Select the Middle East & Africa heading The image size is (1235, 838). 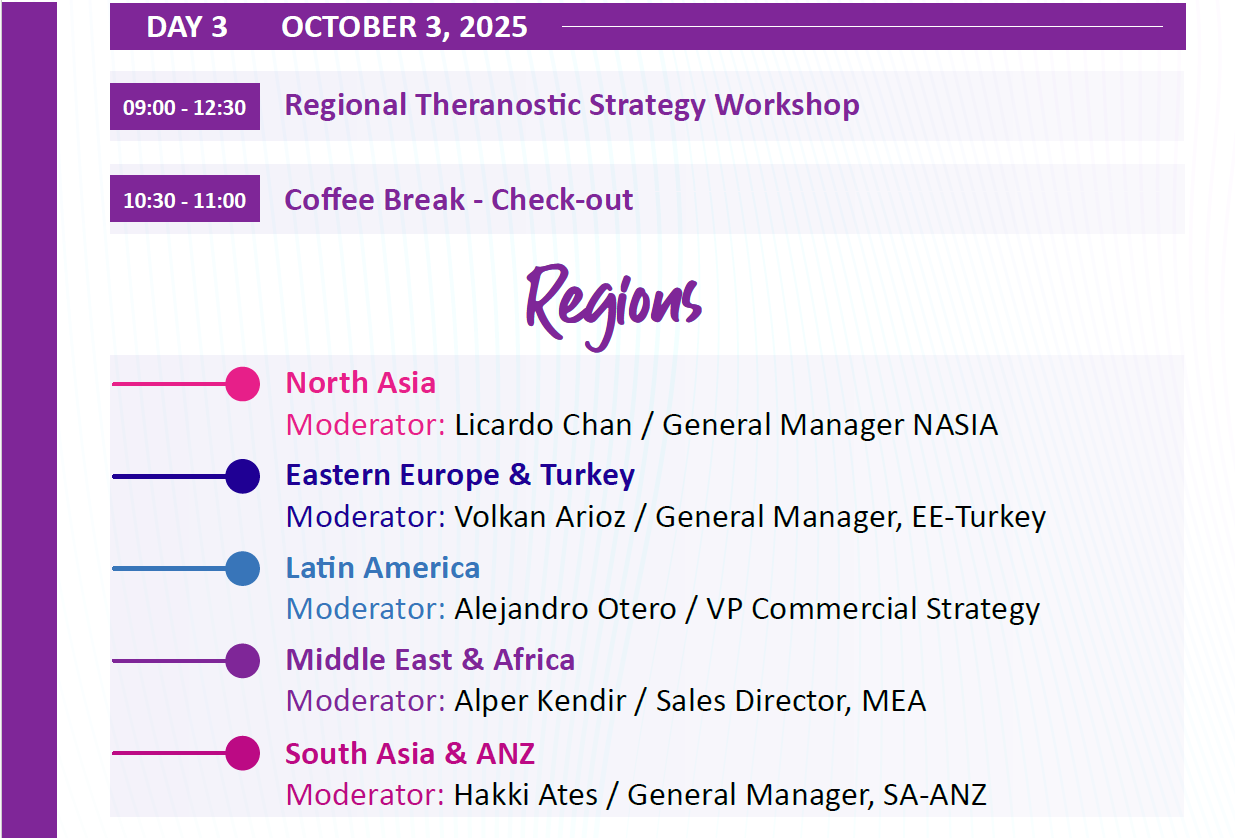(430, 660)
